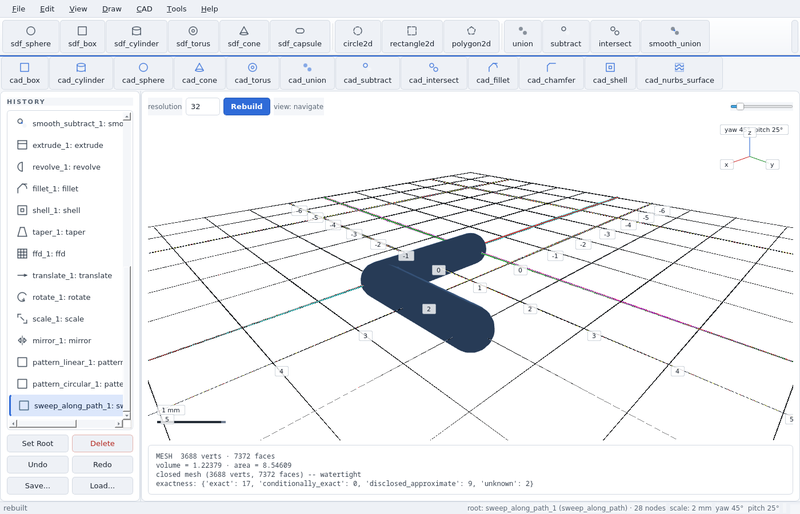Click the cad_nurbs_surface tool
The width and height of the screenshot is (800, 514).
(x=679, y=74)
